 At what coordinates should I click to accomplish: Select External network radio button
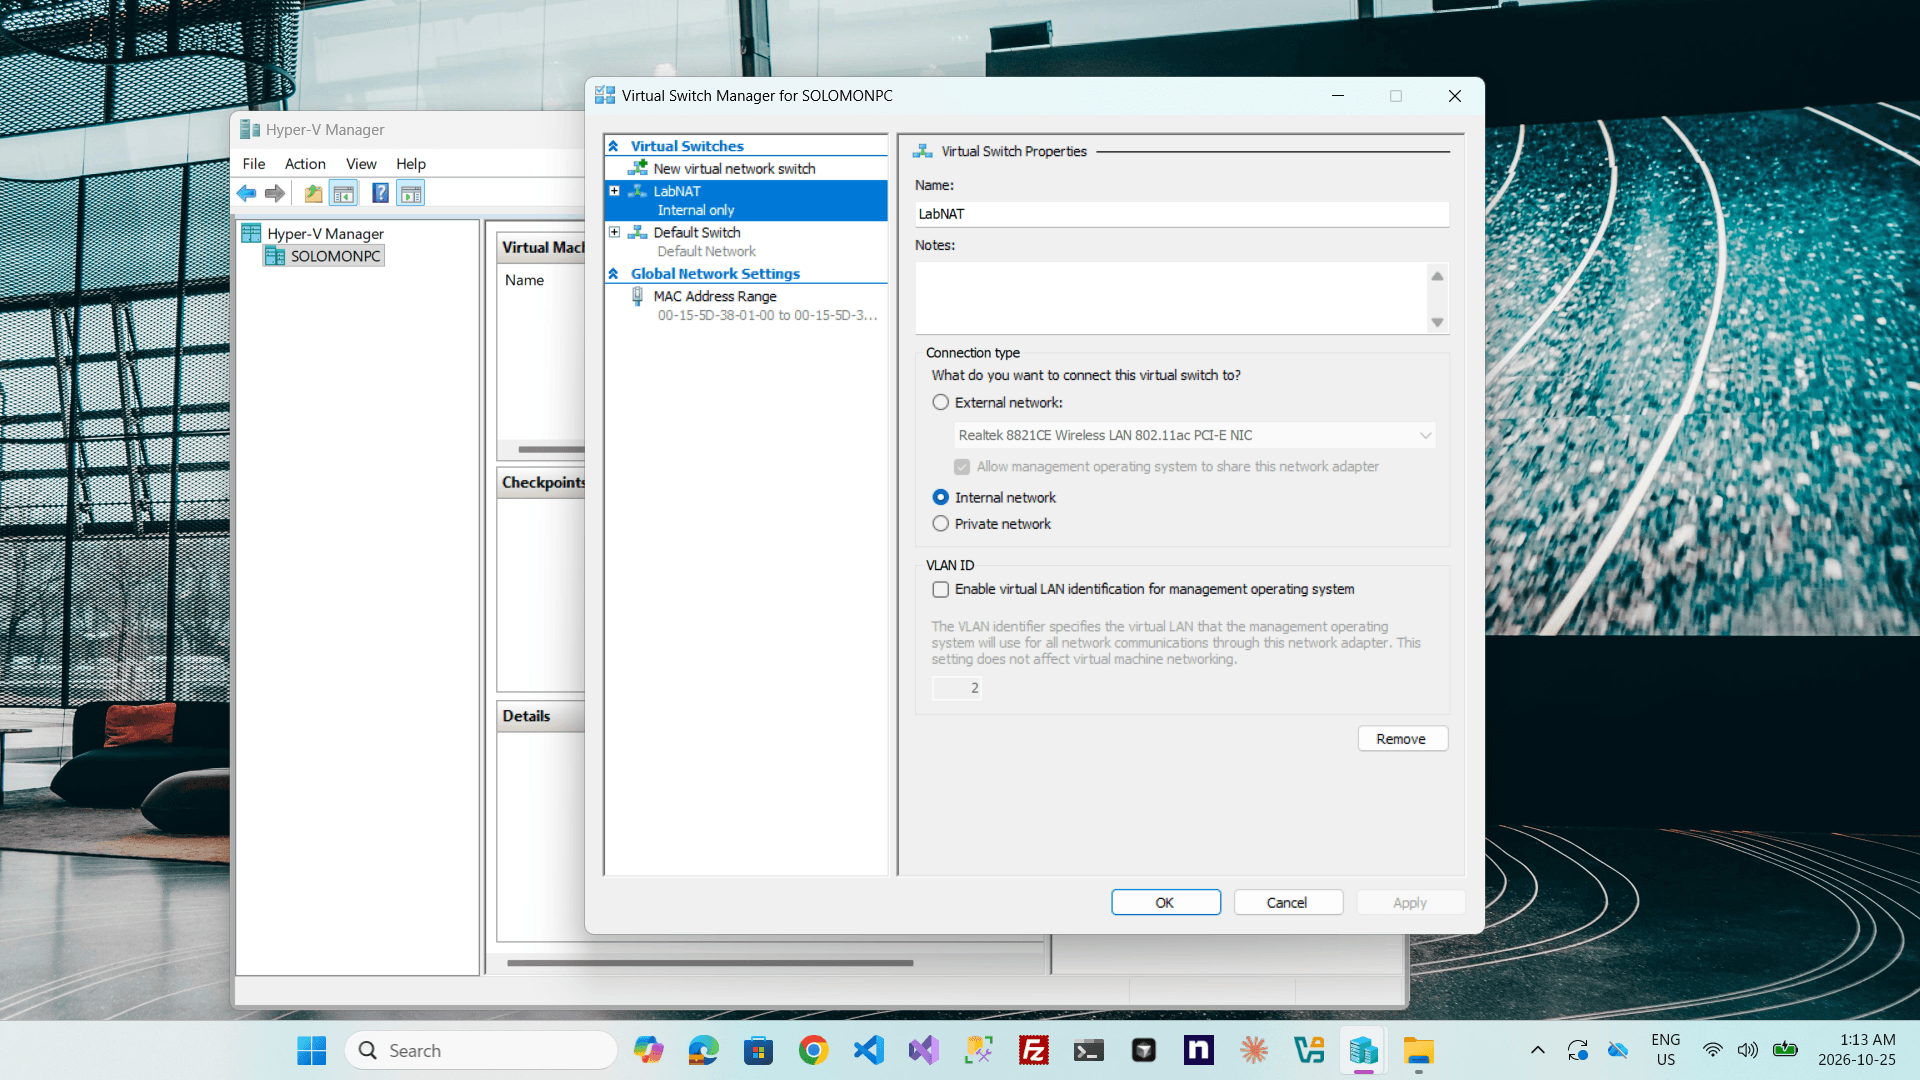tap(940, 402)
